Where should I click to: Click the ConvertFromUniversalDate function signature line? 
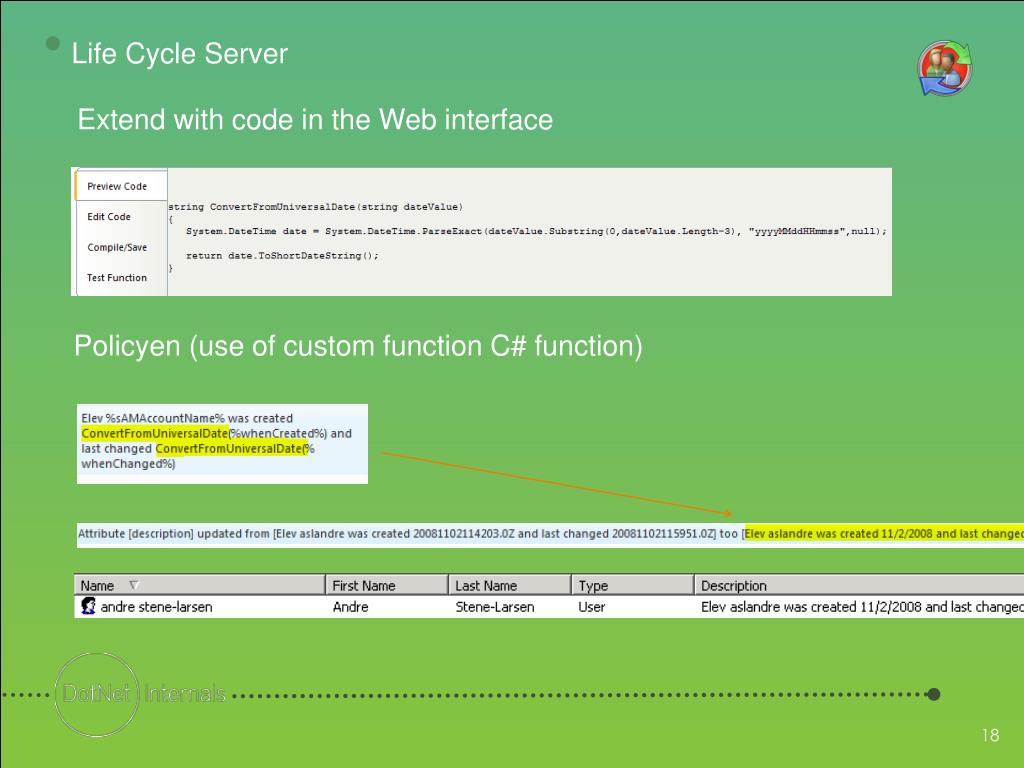315,207
